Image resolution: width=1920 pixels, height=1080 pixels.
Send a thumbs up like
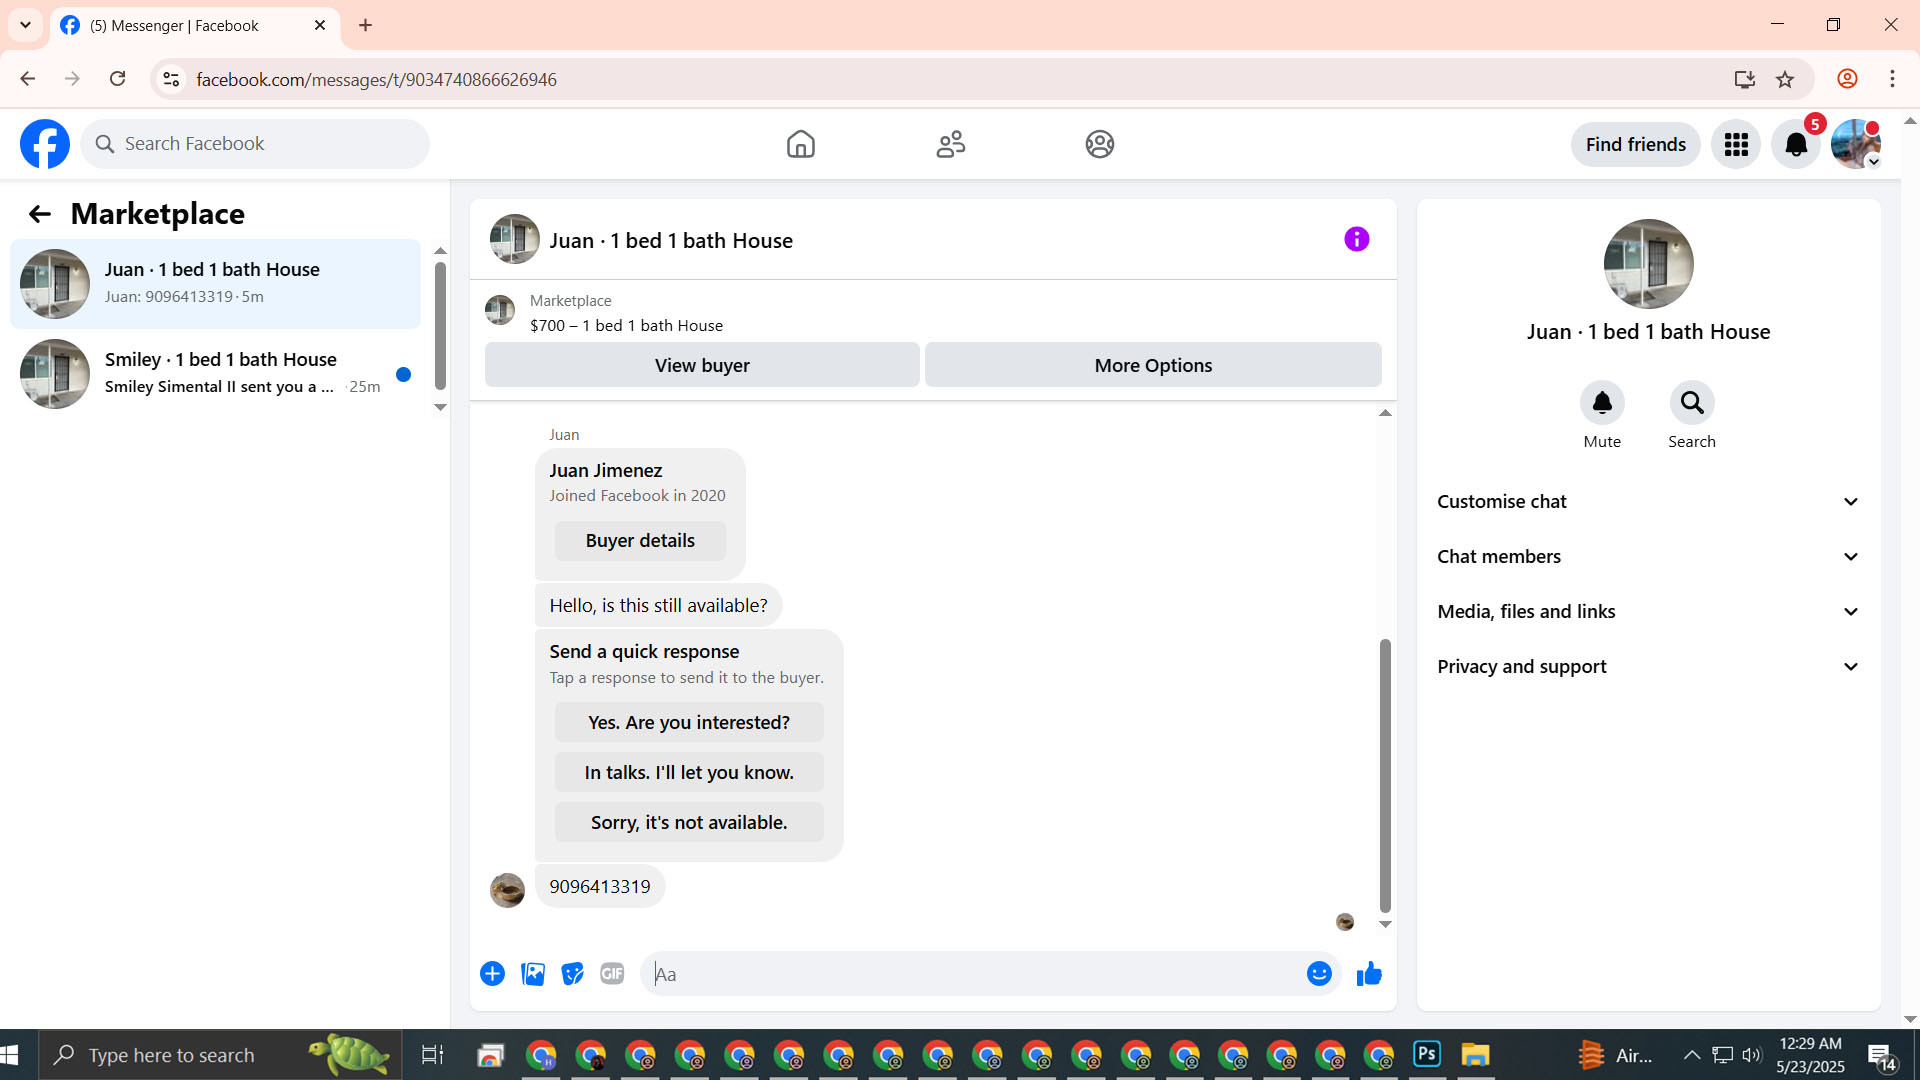1369,973
